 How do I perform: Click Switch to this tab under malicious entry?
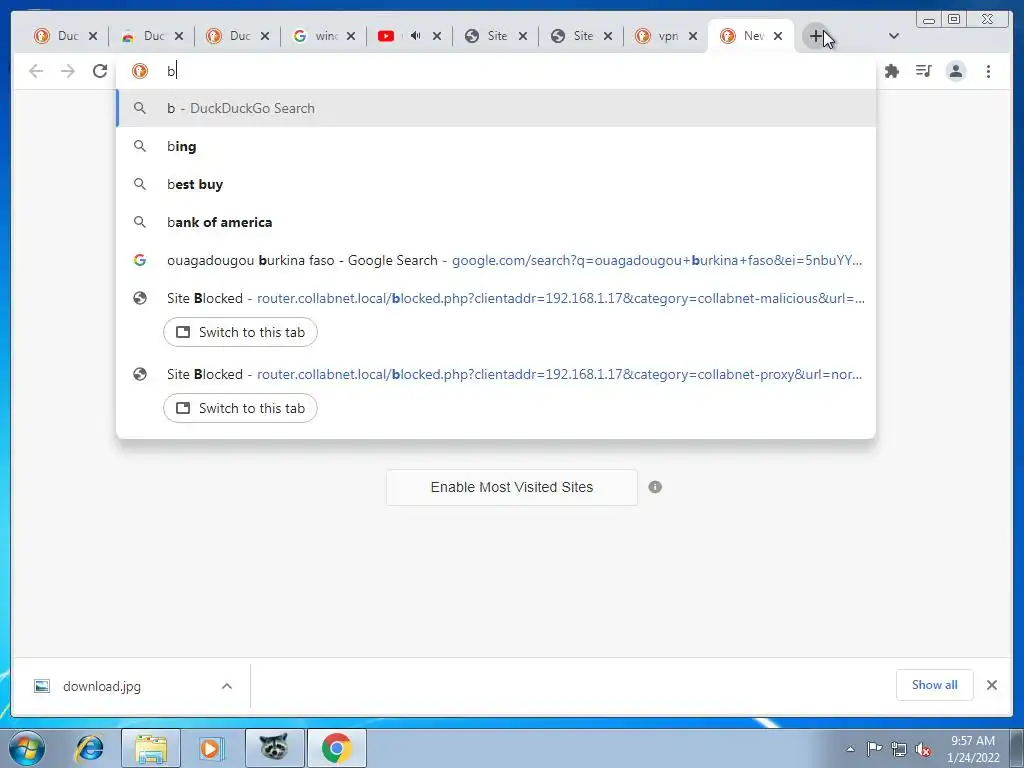click(x=240, y=332)
